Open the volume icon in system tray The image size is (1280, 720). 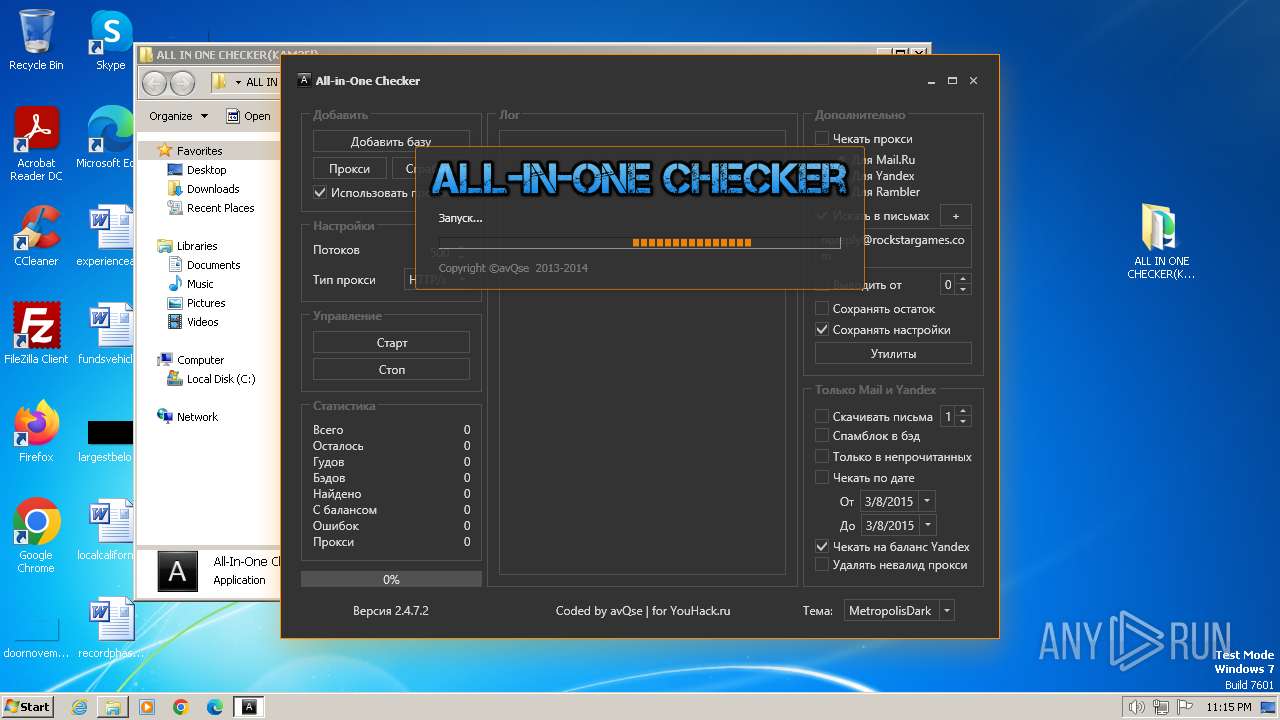1137,707
